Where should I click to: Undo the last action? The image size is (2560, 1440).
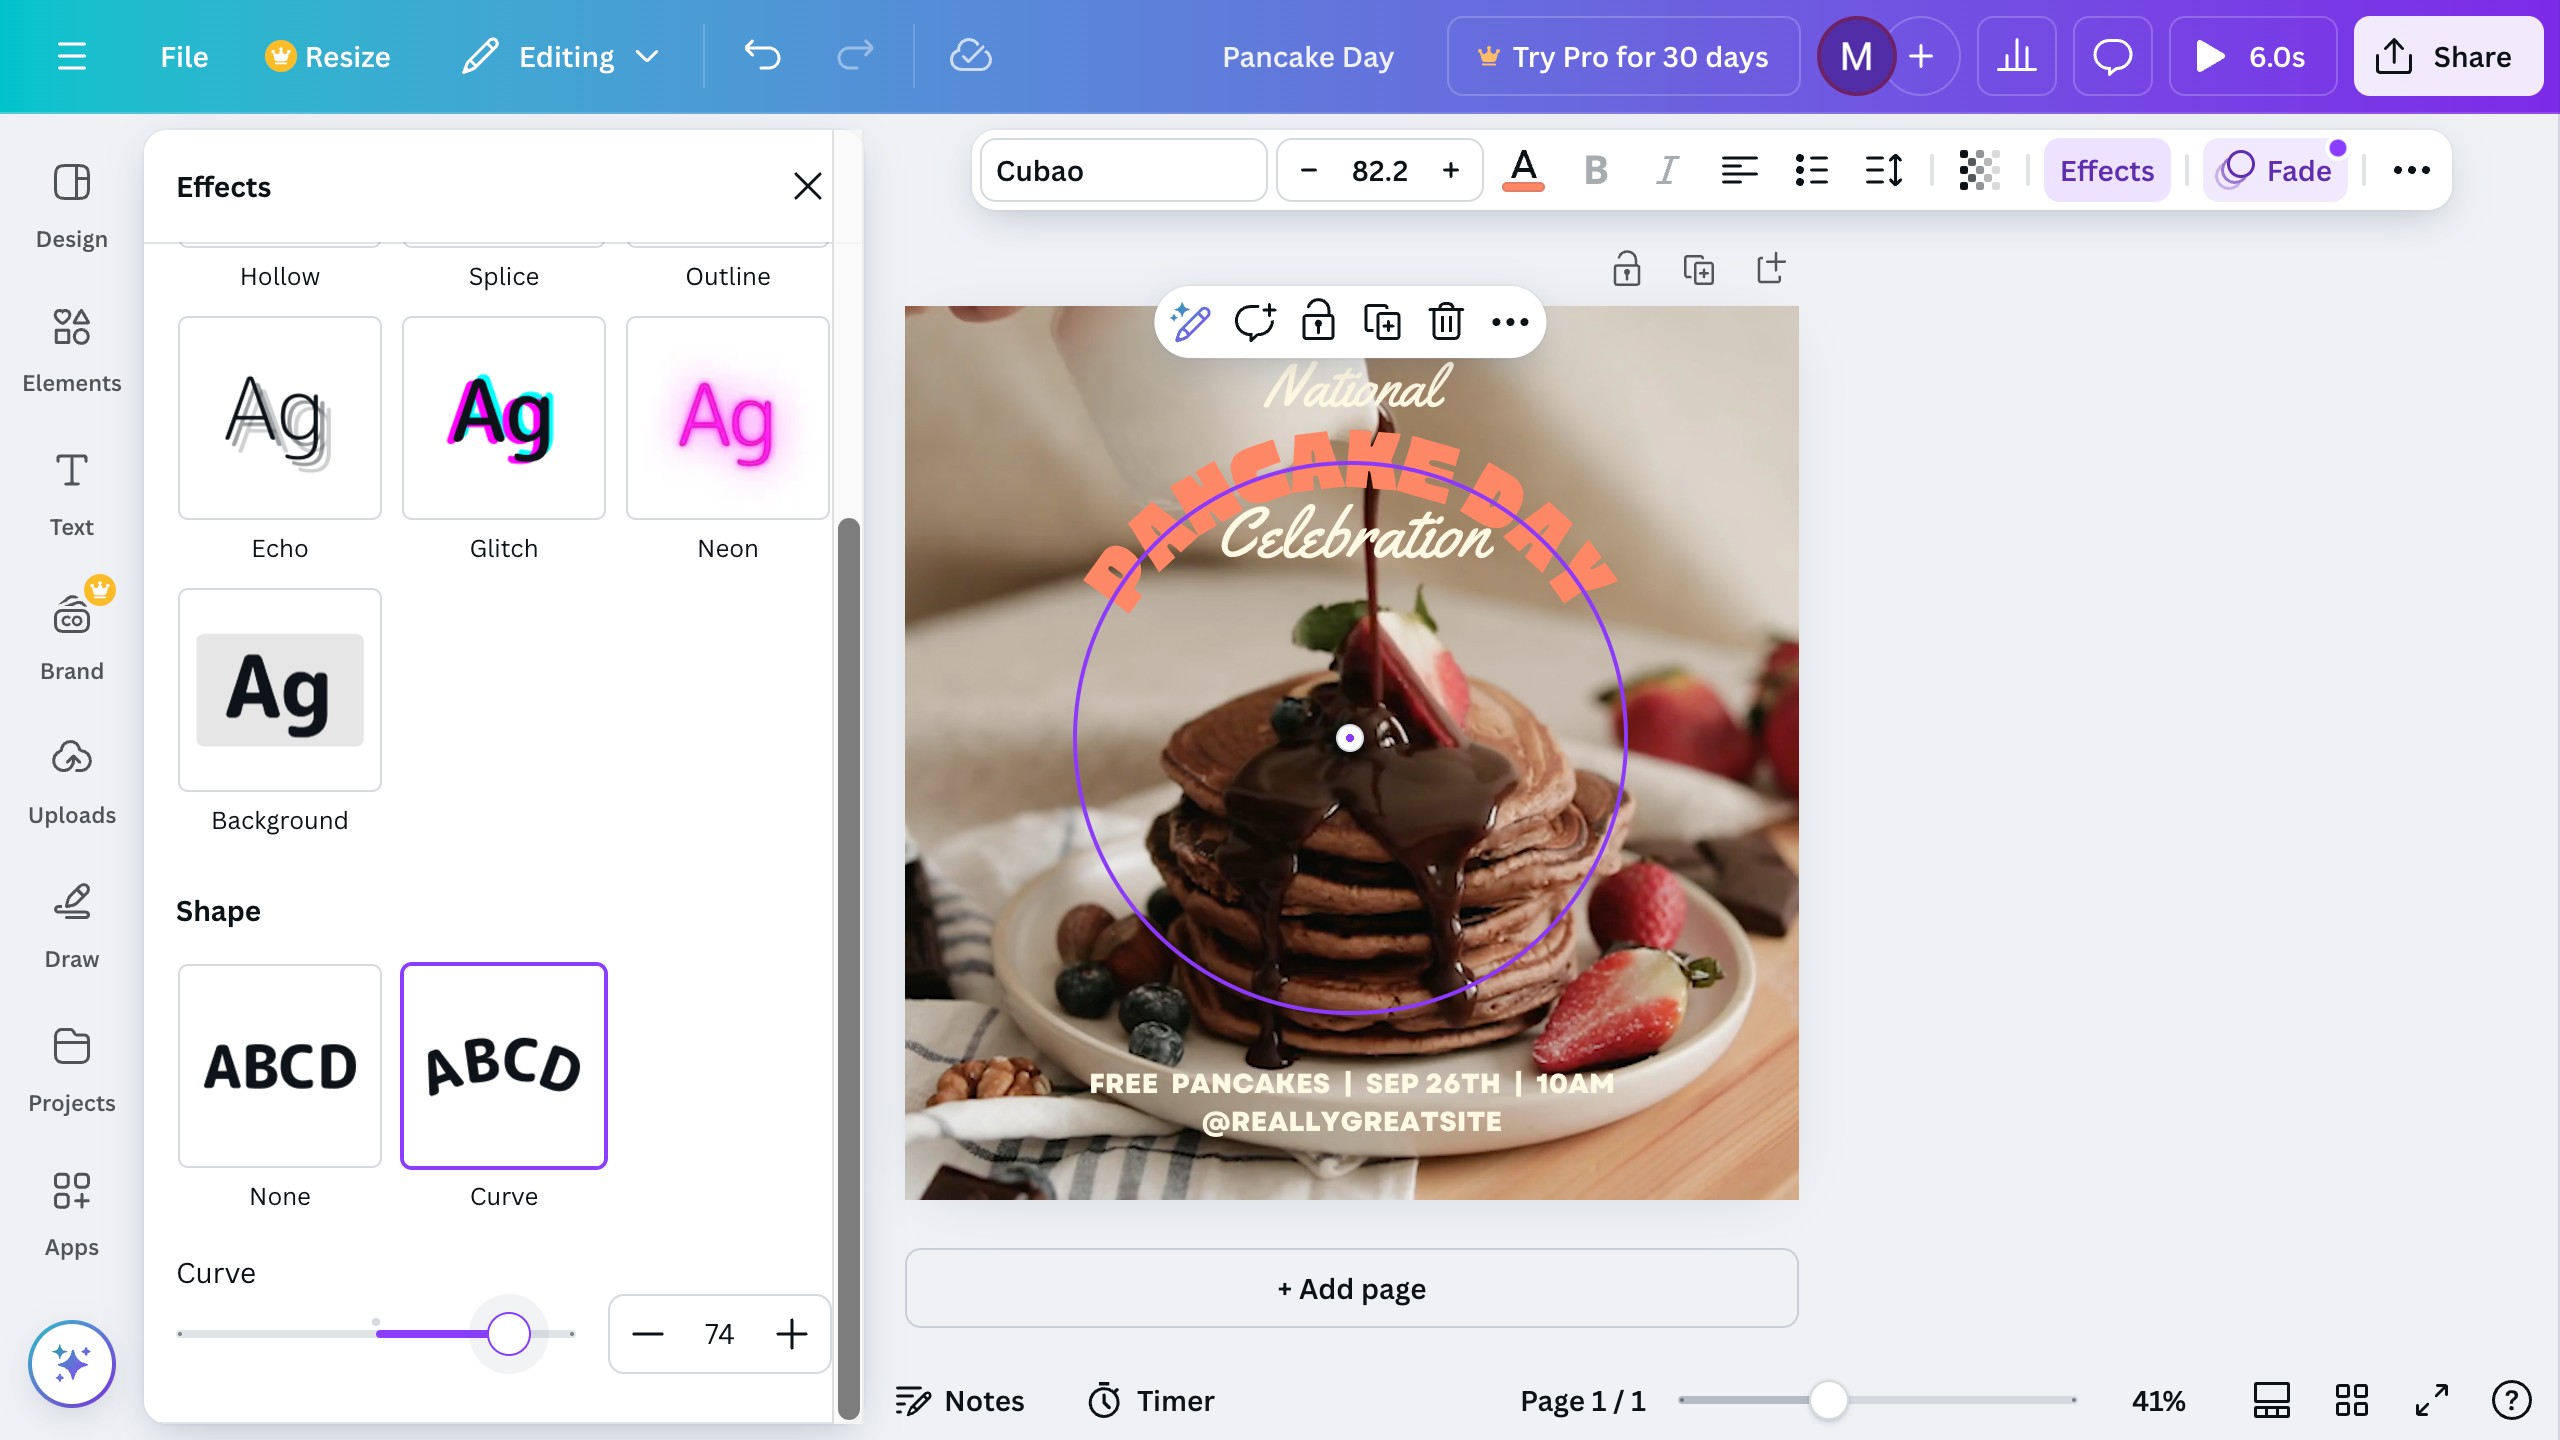(x=762, y=57)
